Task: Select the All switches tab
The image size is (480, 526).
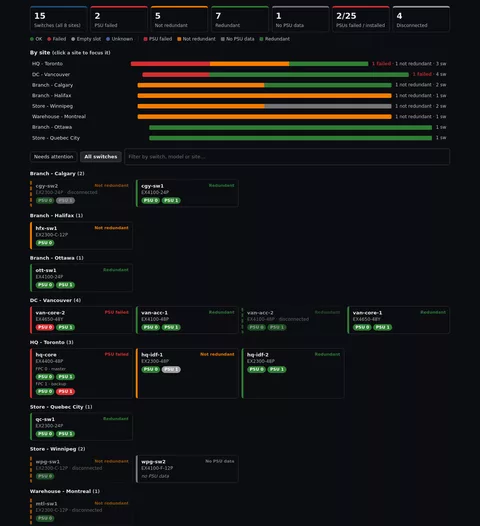Action: pyautogui.click(x=101, y=157)
